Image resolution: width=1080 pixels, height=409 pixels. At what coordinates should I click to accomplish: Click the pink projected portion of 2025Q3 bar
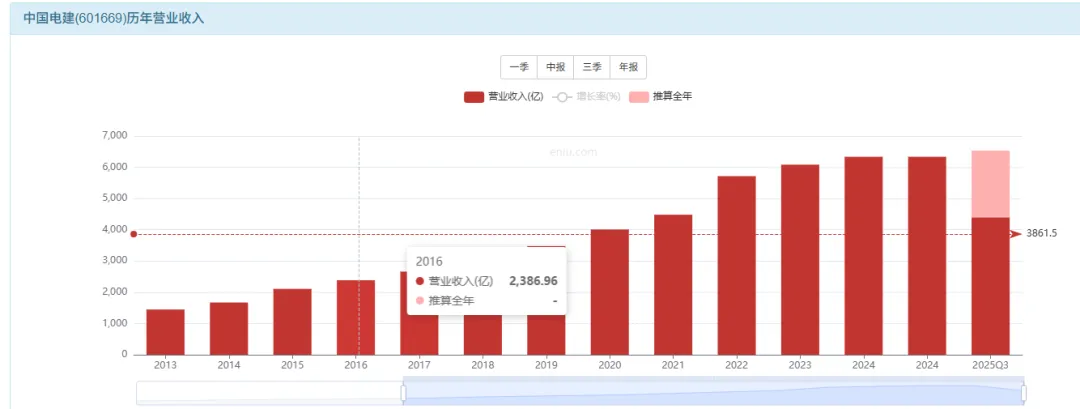click(x=990, y=184)
